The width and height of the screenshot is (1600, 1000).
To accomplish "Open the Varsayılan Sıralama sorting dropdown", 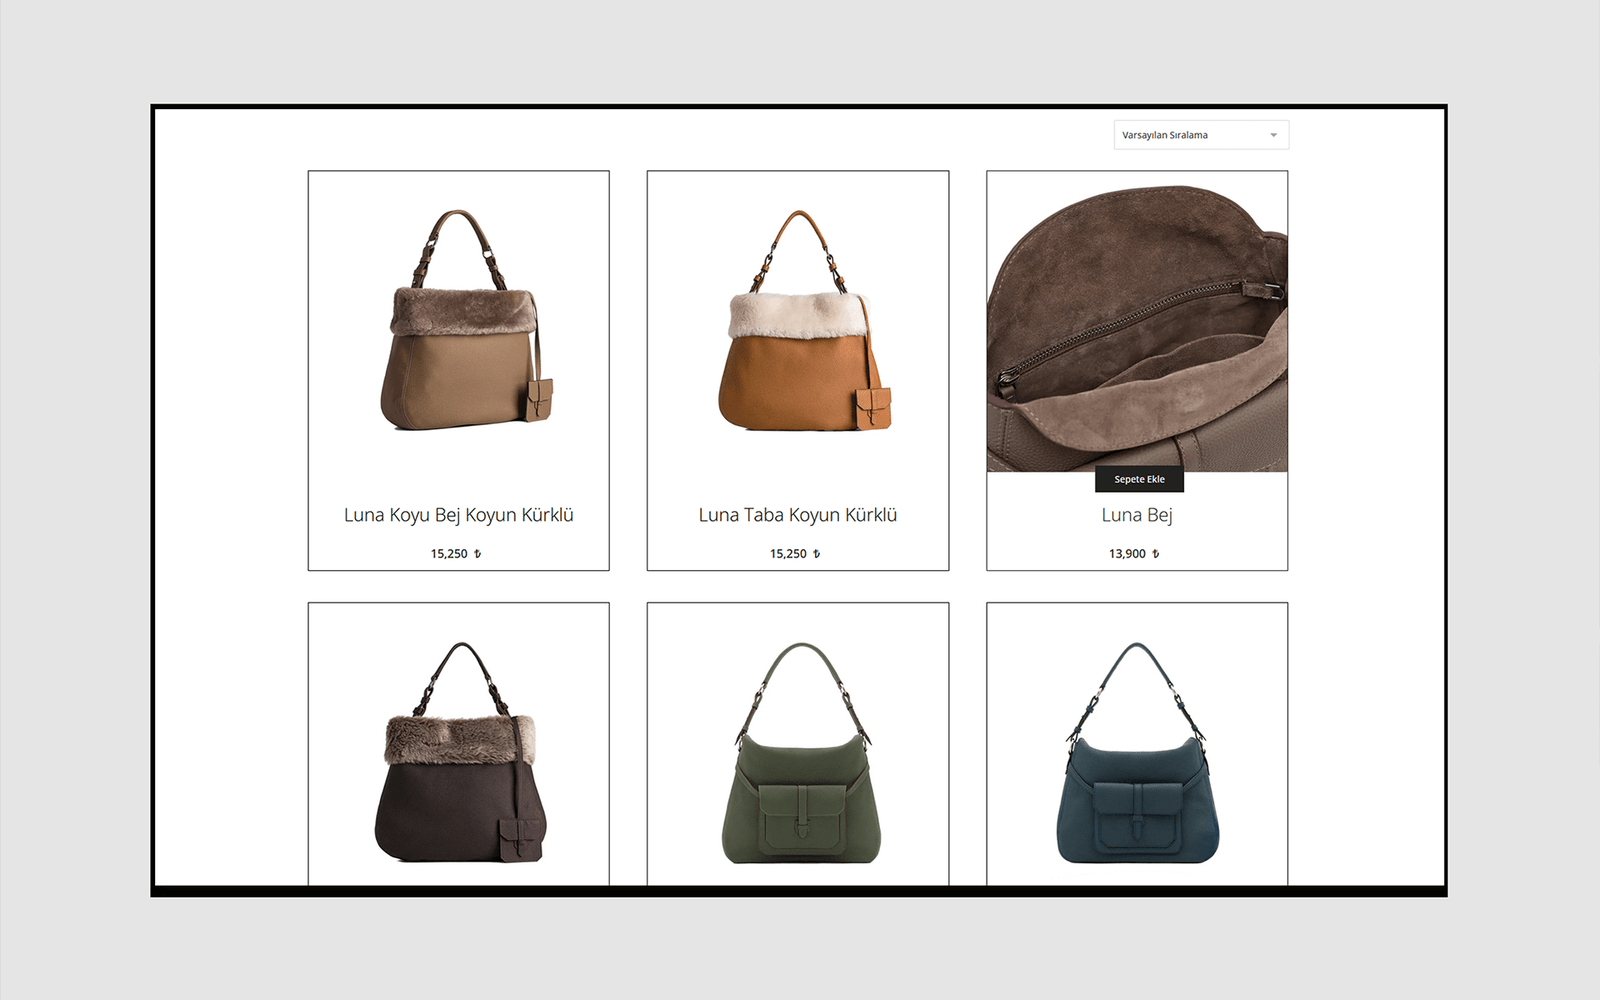I will tap(1201, 135).
